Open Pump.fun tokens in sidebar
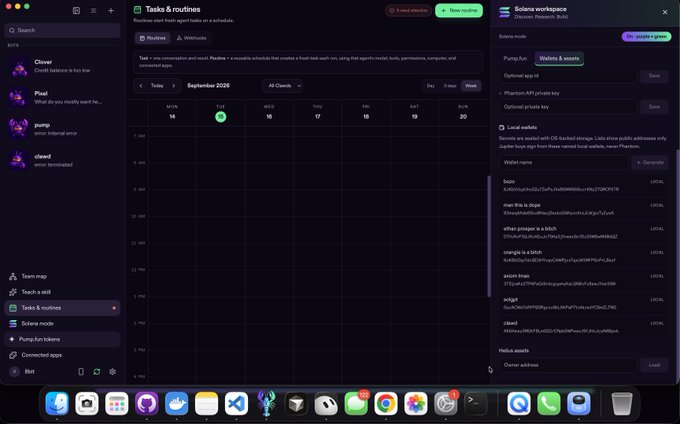Viewport: 680px width, 424px height. [x=62, y=339]
